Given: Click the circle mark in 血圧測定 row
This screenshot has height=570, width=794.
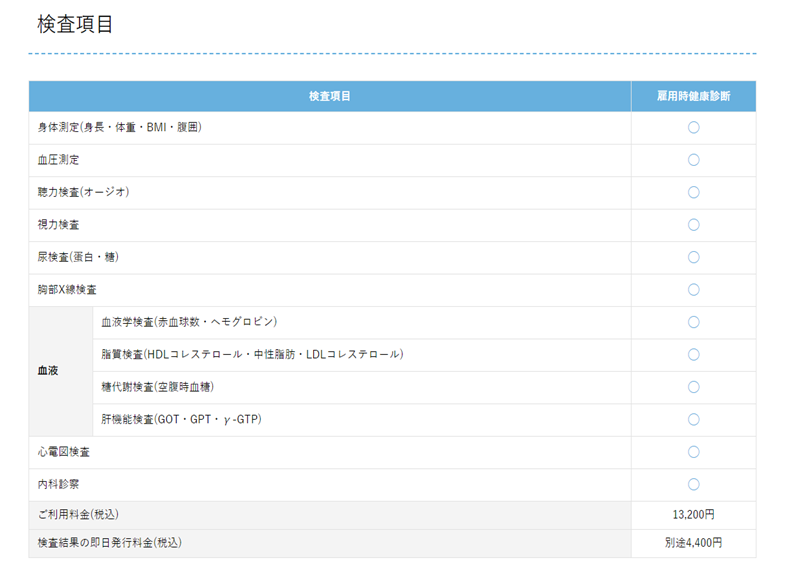Looking at the screenshot, I should pyautogui.click(x=693, y=160).
